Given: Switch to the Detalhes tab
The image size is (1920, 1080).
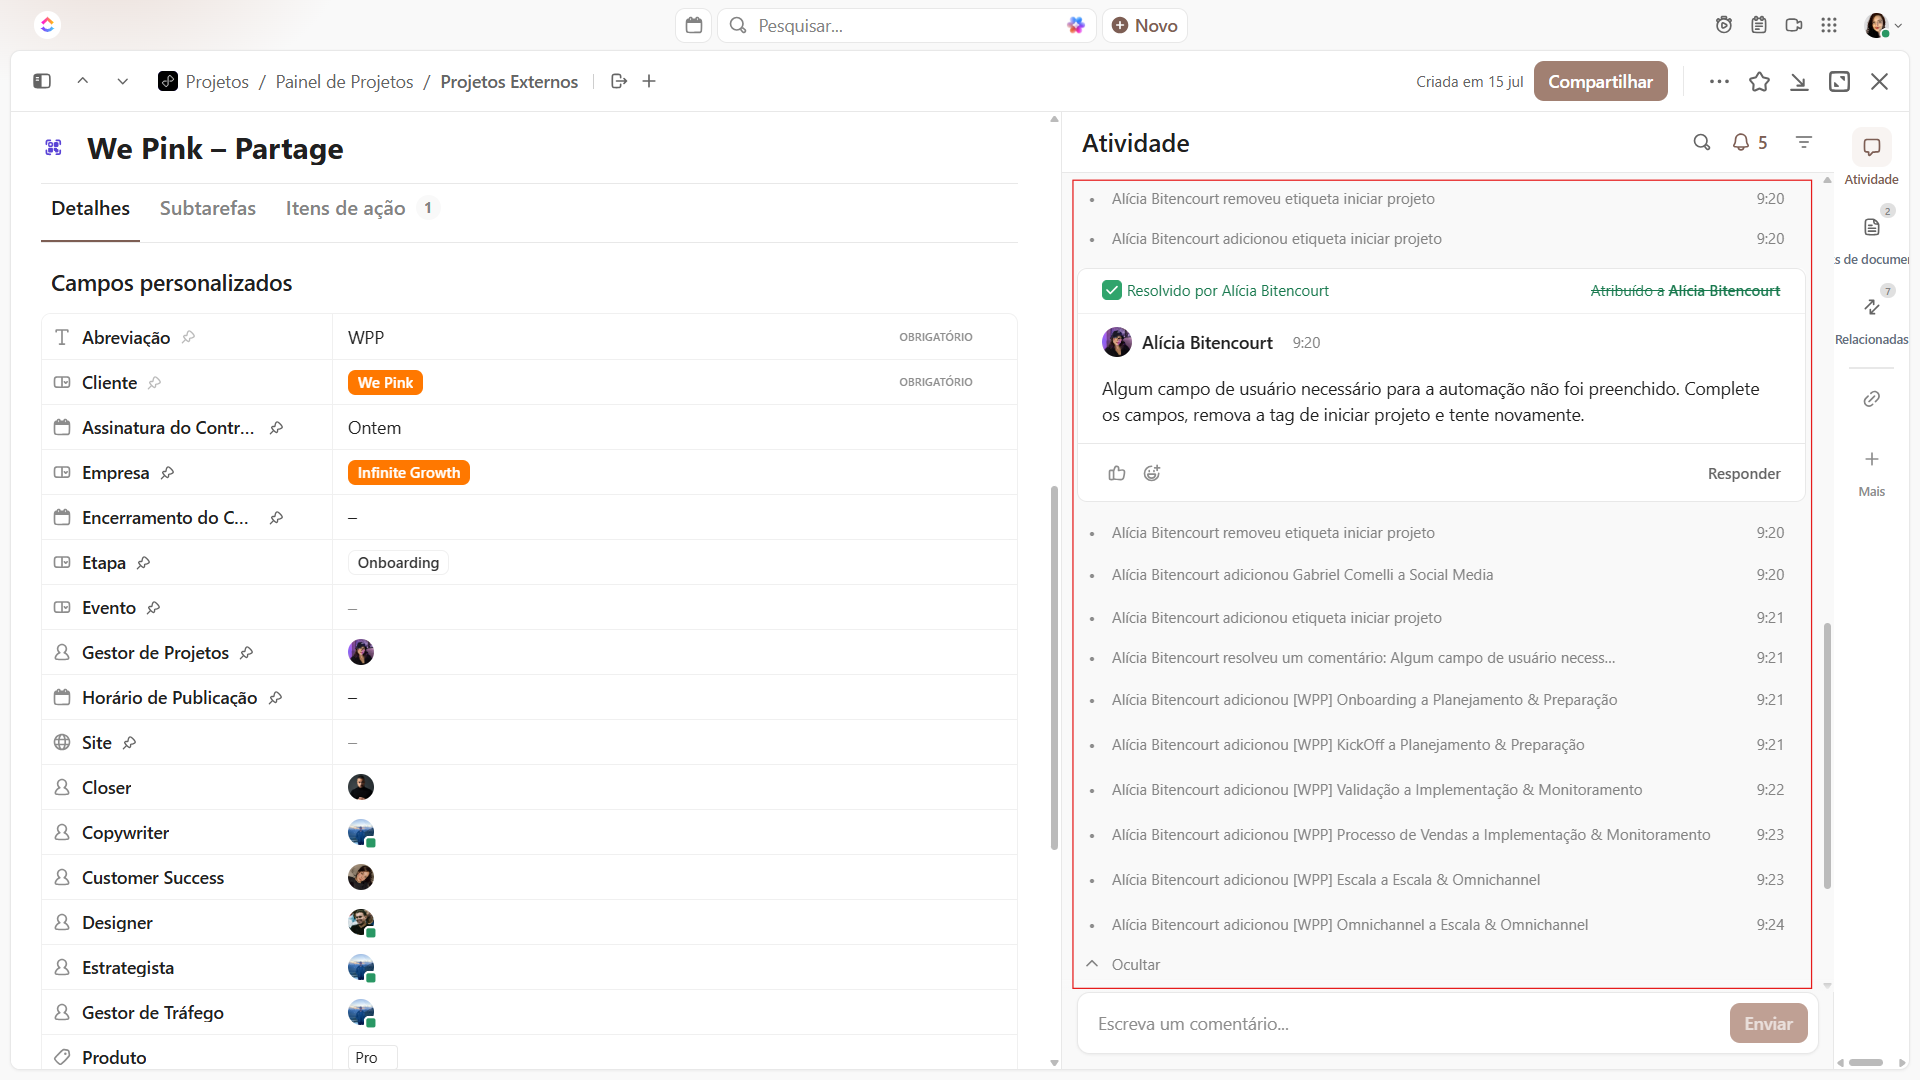Looking at the screenshot, I should coord(90,208).
